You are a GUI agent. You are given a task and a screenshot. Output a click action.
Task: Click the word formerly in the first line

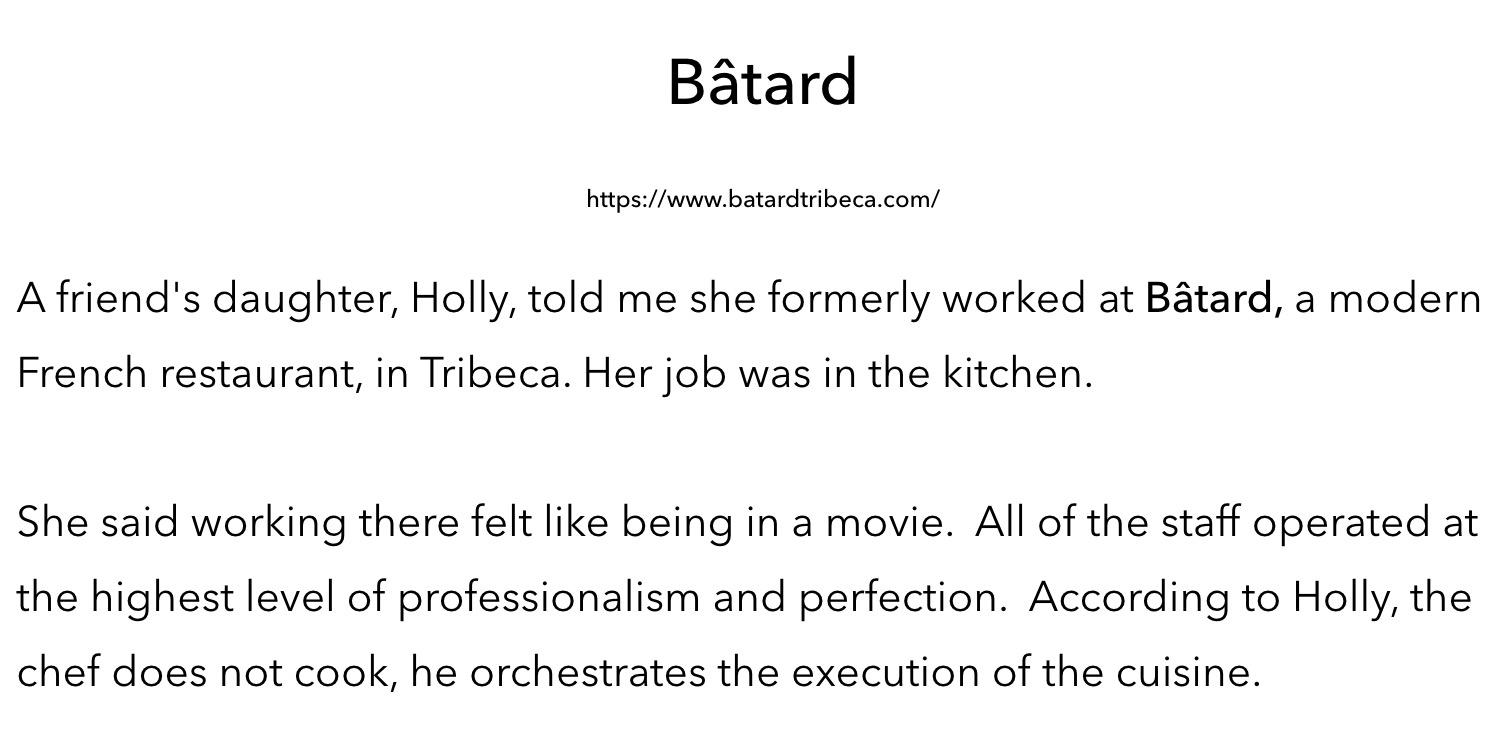pyautogui.click(x=849, y=299)
